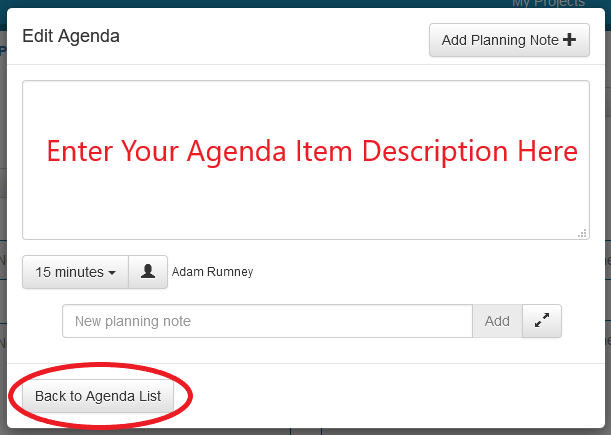Viewport: 611px width, 435px height.
Task: Expand planning note editor with arrows icon
Action: pos(542,321)
